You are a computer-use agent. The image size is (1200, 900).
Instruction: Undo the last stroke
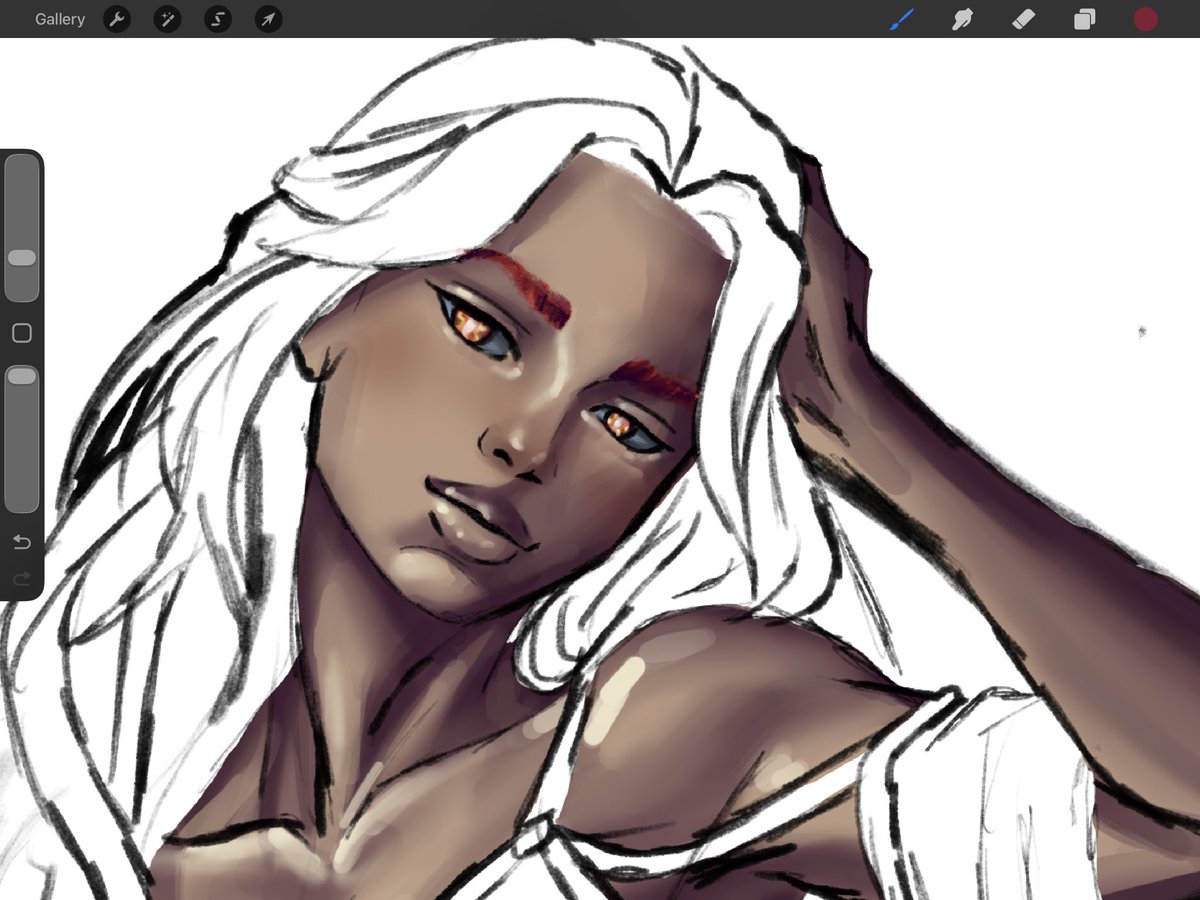[22, 542]
